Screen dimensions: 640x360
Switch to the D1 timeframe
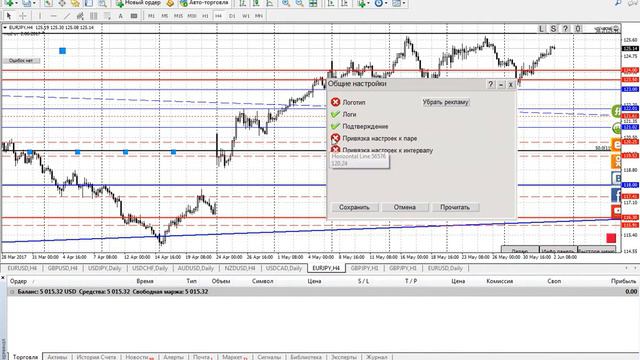(x=232, y=16)
